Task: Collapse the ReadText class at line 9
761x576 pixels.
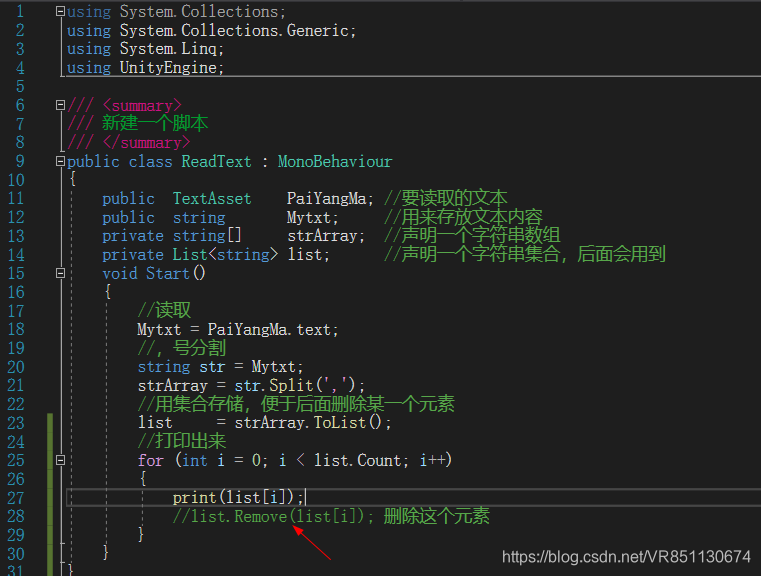Action: [x=60, y=161]
